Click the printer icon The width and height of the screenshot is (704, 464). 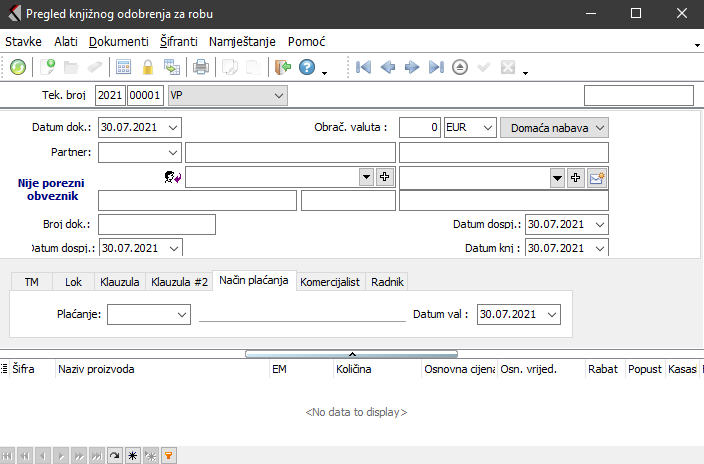(201, 67)
